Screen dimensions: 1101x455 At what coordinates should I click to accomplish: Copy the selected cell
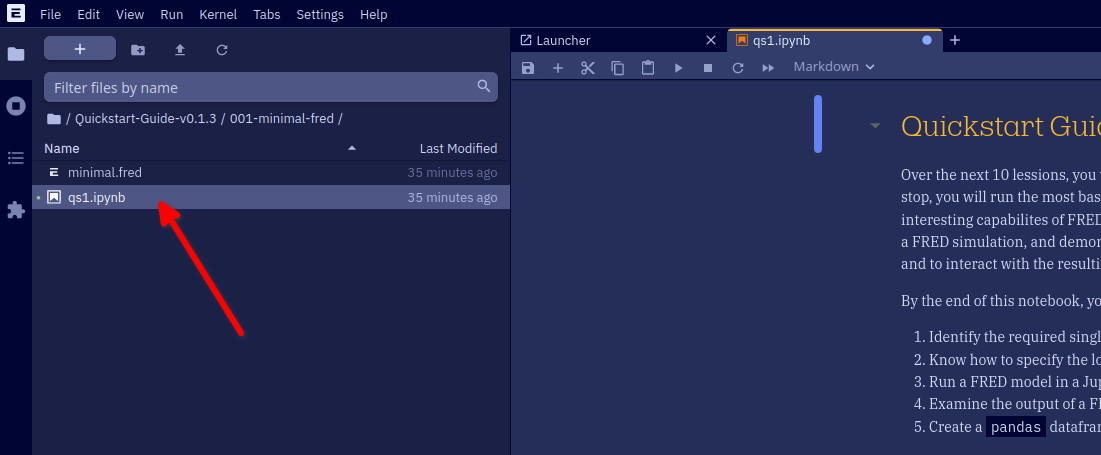click(618, 67)
